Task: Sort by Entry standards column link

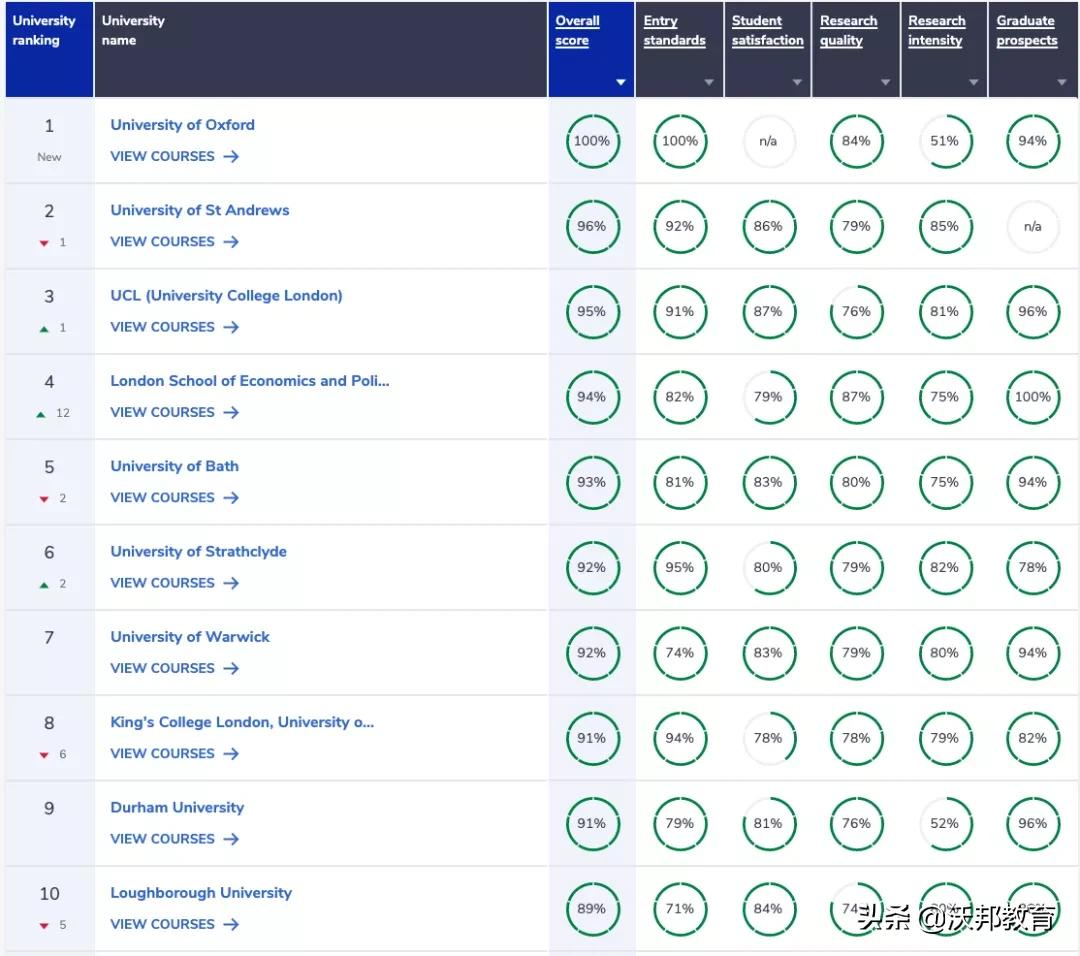Action: tap(674, 30)
